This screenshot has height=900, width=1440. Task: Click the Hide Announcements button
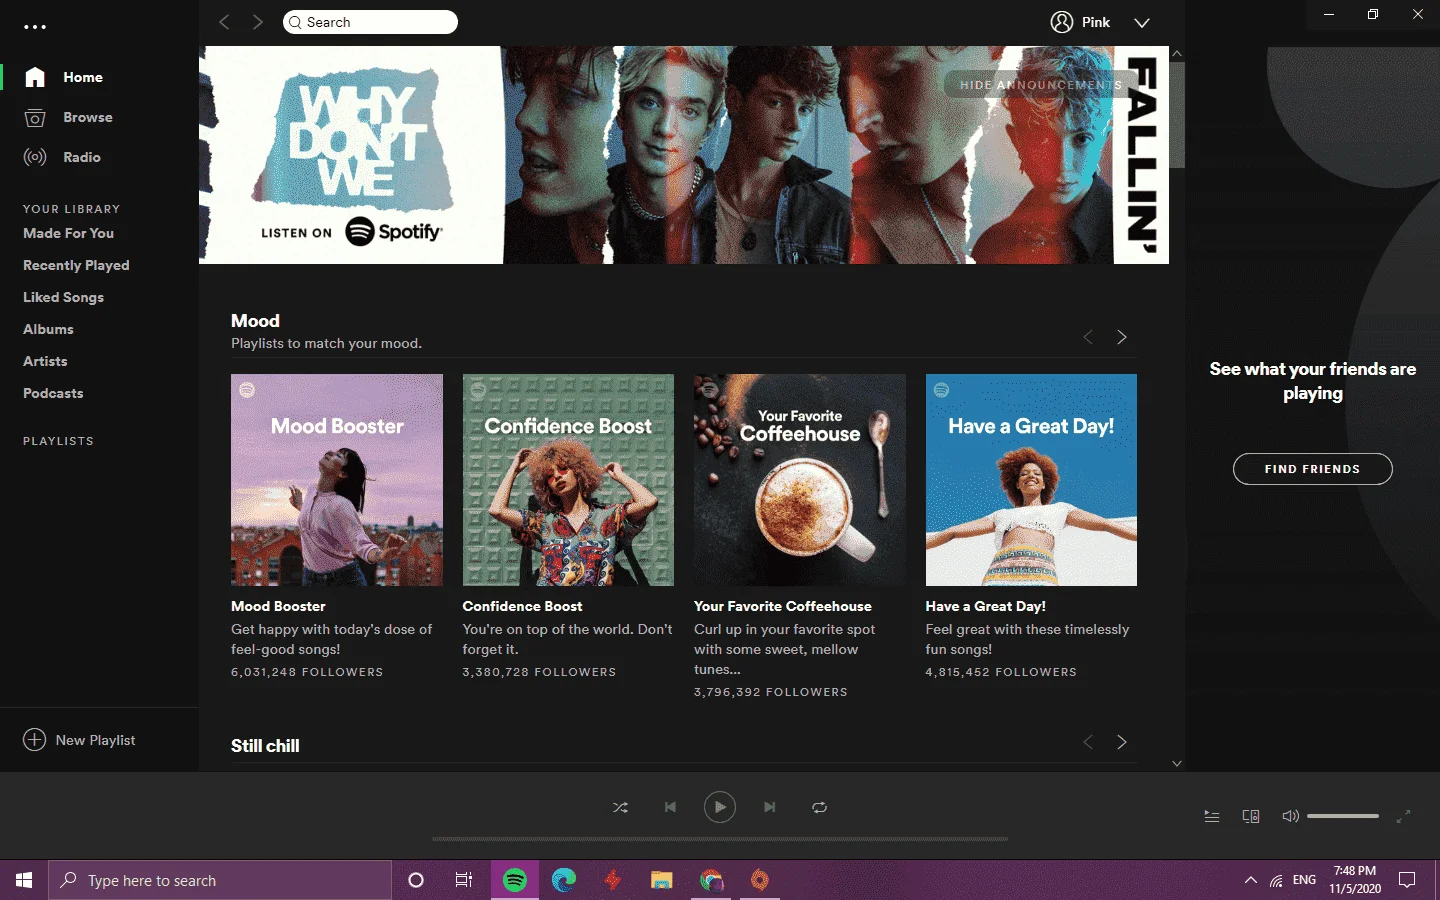pos(1040,85)
